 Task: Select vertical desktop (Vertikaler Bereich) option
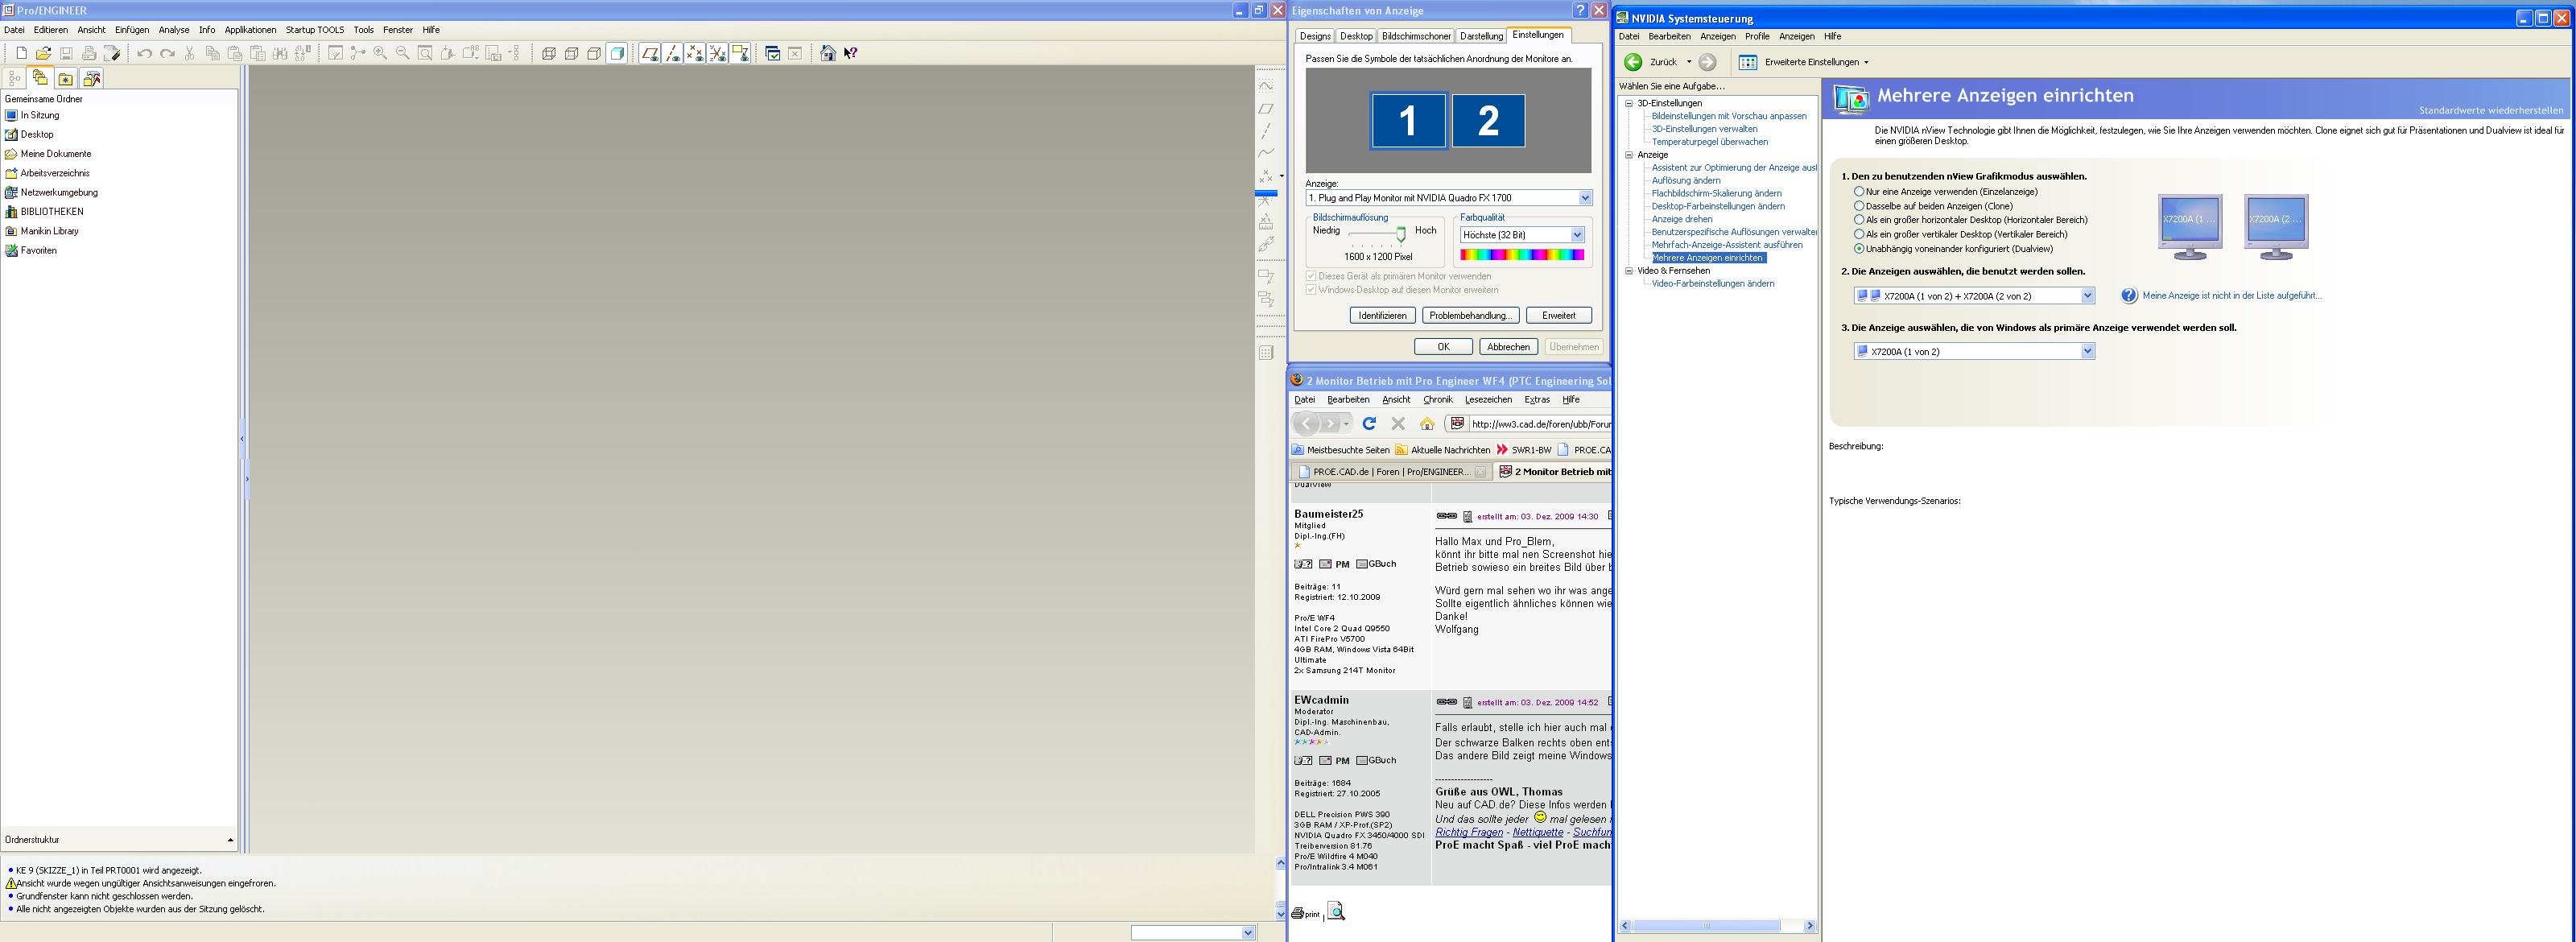tap(1859, 234)
